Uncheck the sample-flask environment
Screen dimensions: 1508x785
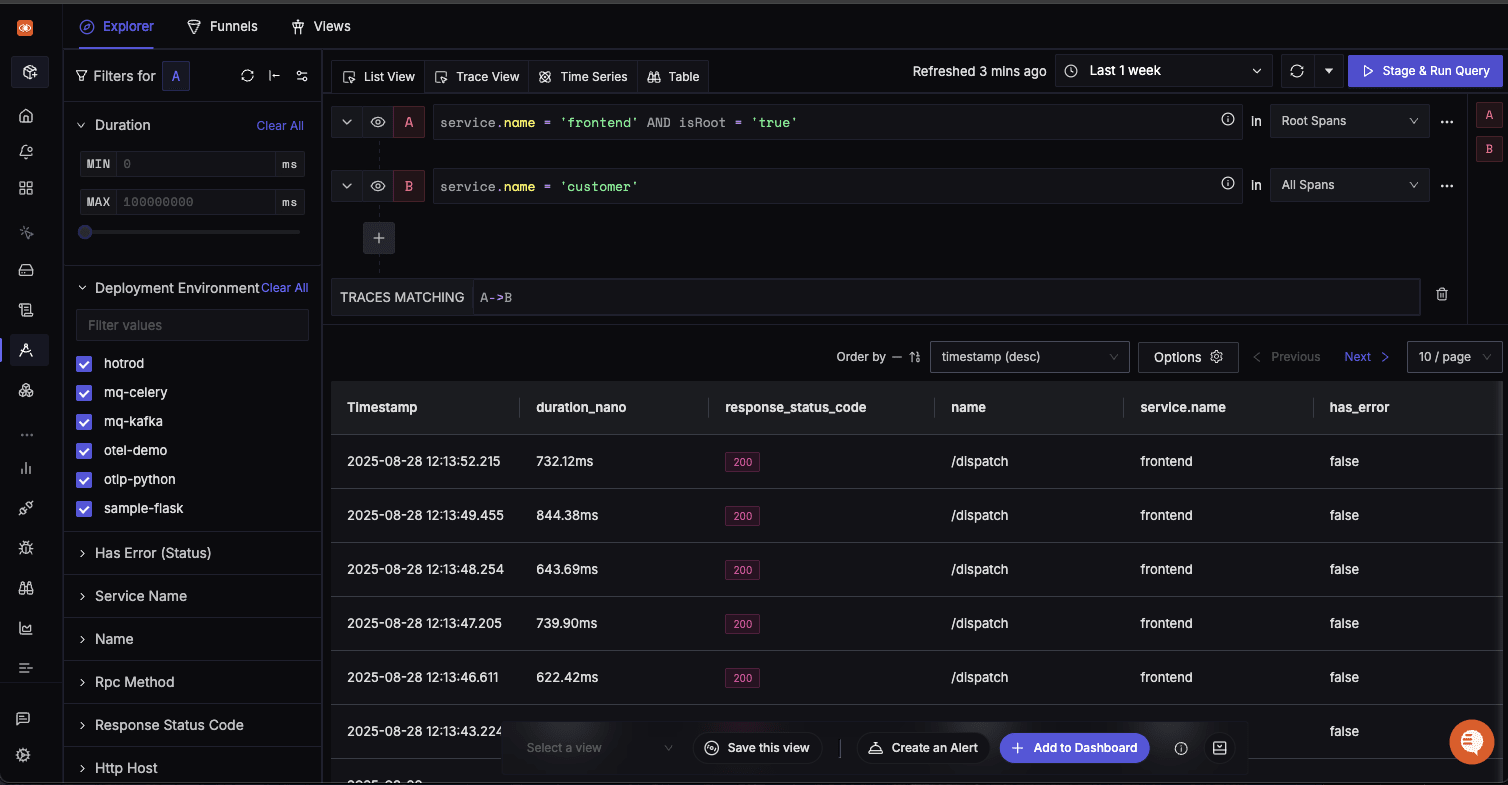(x=84, y=509)
